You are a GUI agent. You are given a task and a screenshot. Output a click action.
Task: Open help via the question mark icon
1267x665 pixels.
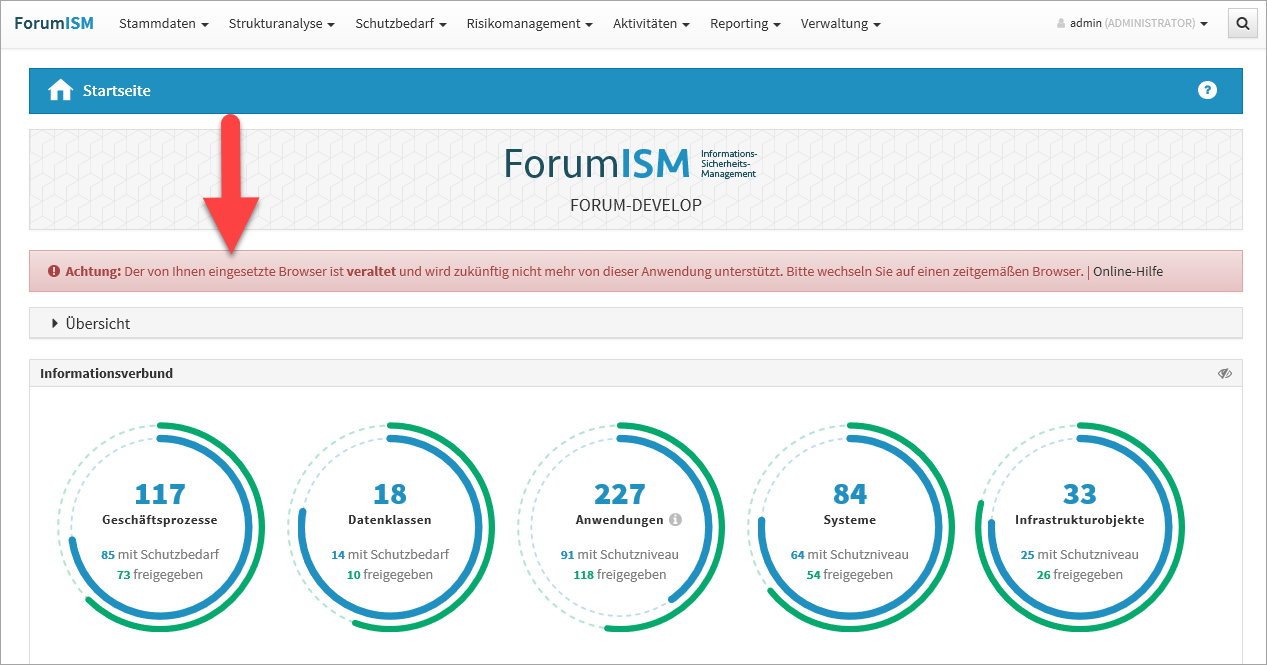click(x=1207, y=90)
